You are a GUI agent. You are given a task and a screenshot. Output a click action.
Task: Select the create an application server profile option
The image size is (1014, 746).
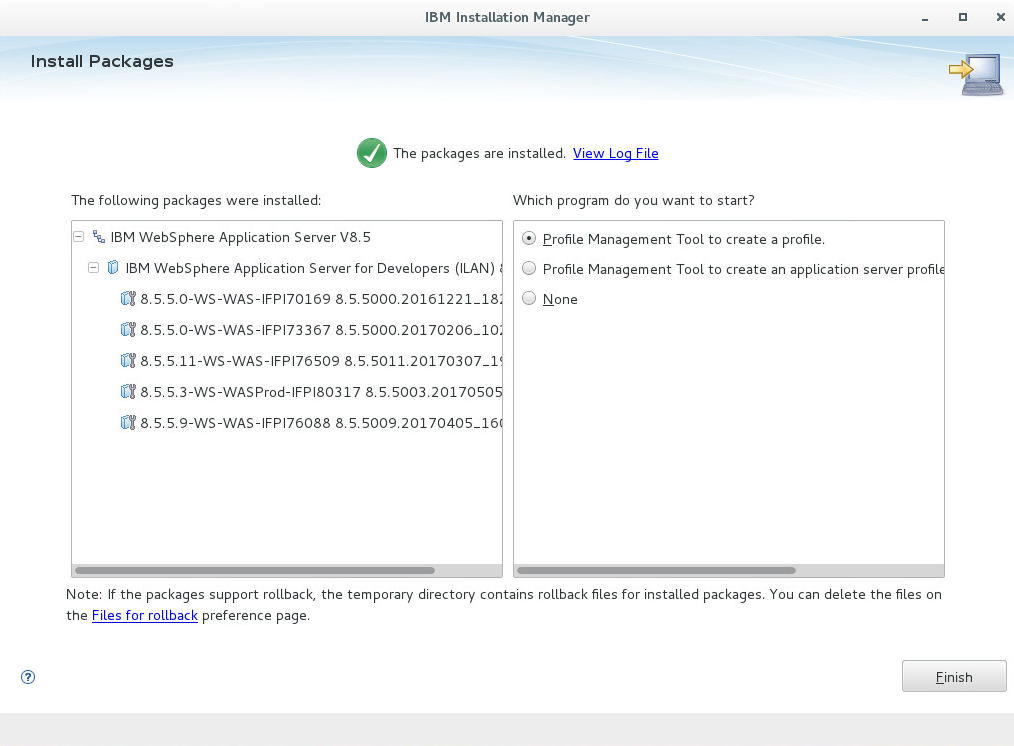tap(529, 268)
